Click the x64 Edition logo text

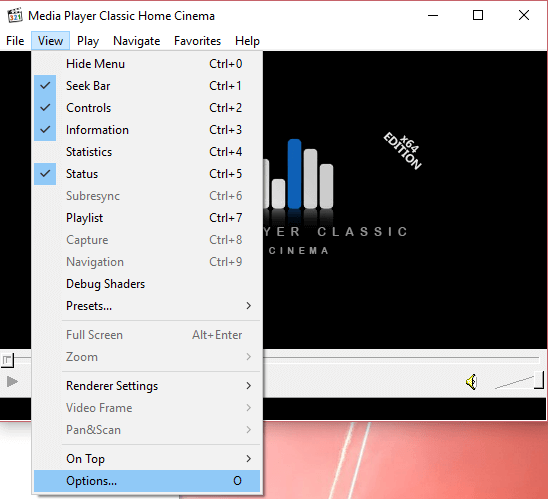404,151
